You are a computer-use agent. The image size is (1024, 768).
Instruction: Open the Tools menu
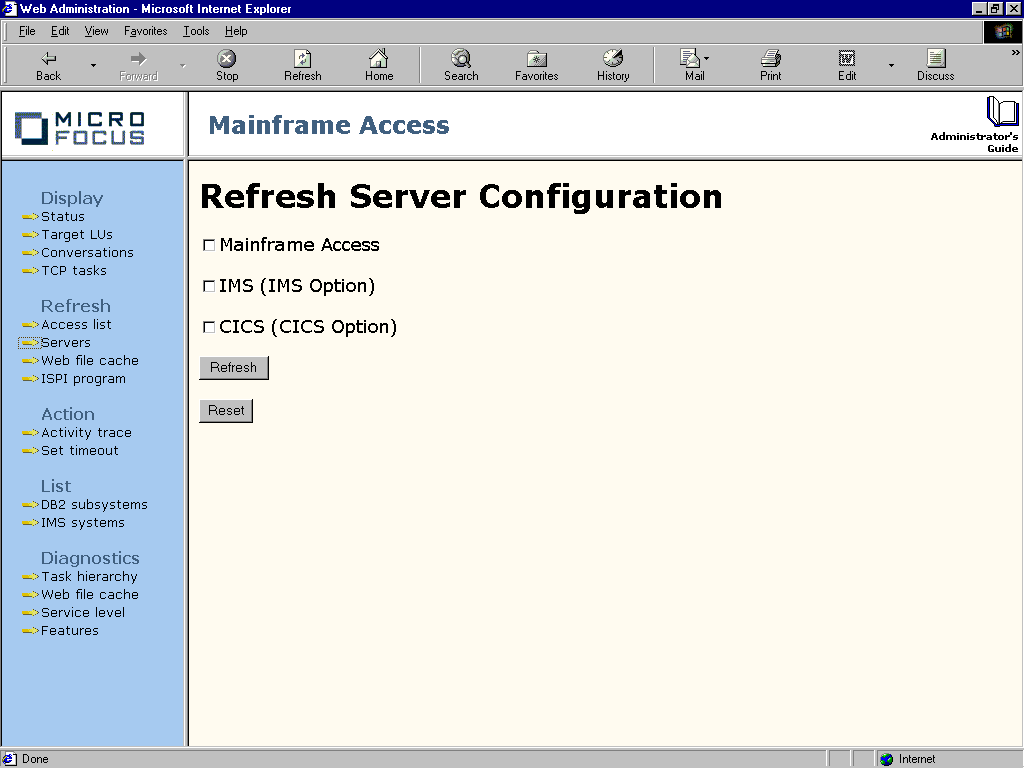195,31
